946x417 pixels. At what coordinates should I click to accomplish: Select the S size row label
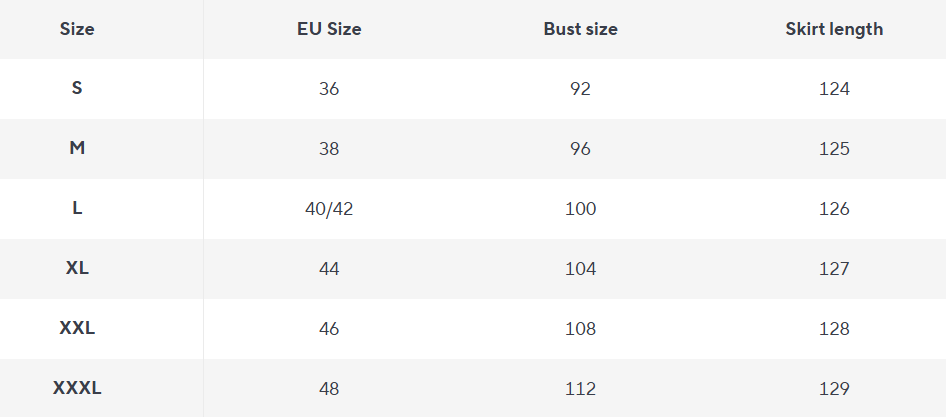pyautogui.click(x=77, y=88)
